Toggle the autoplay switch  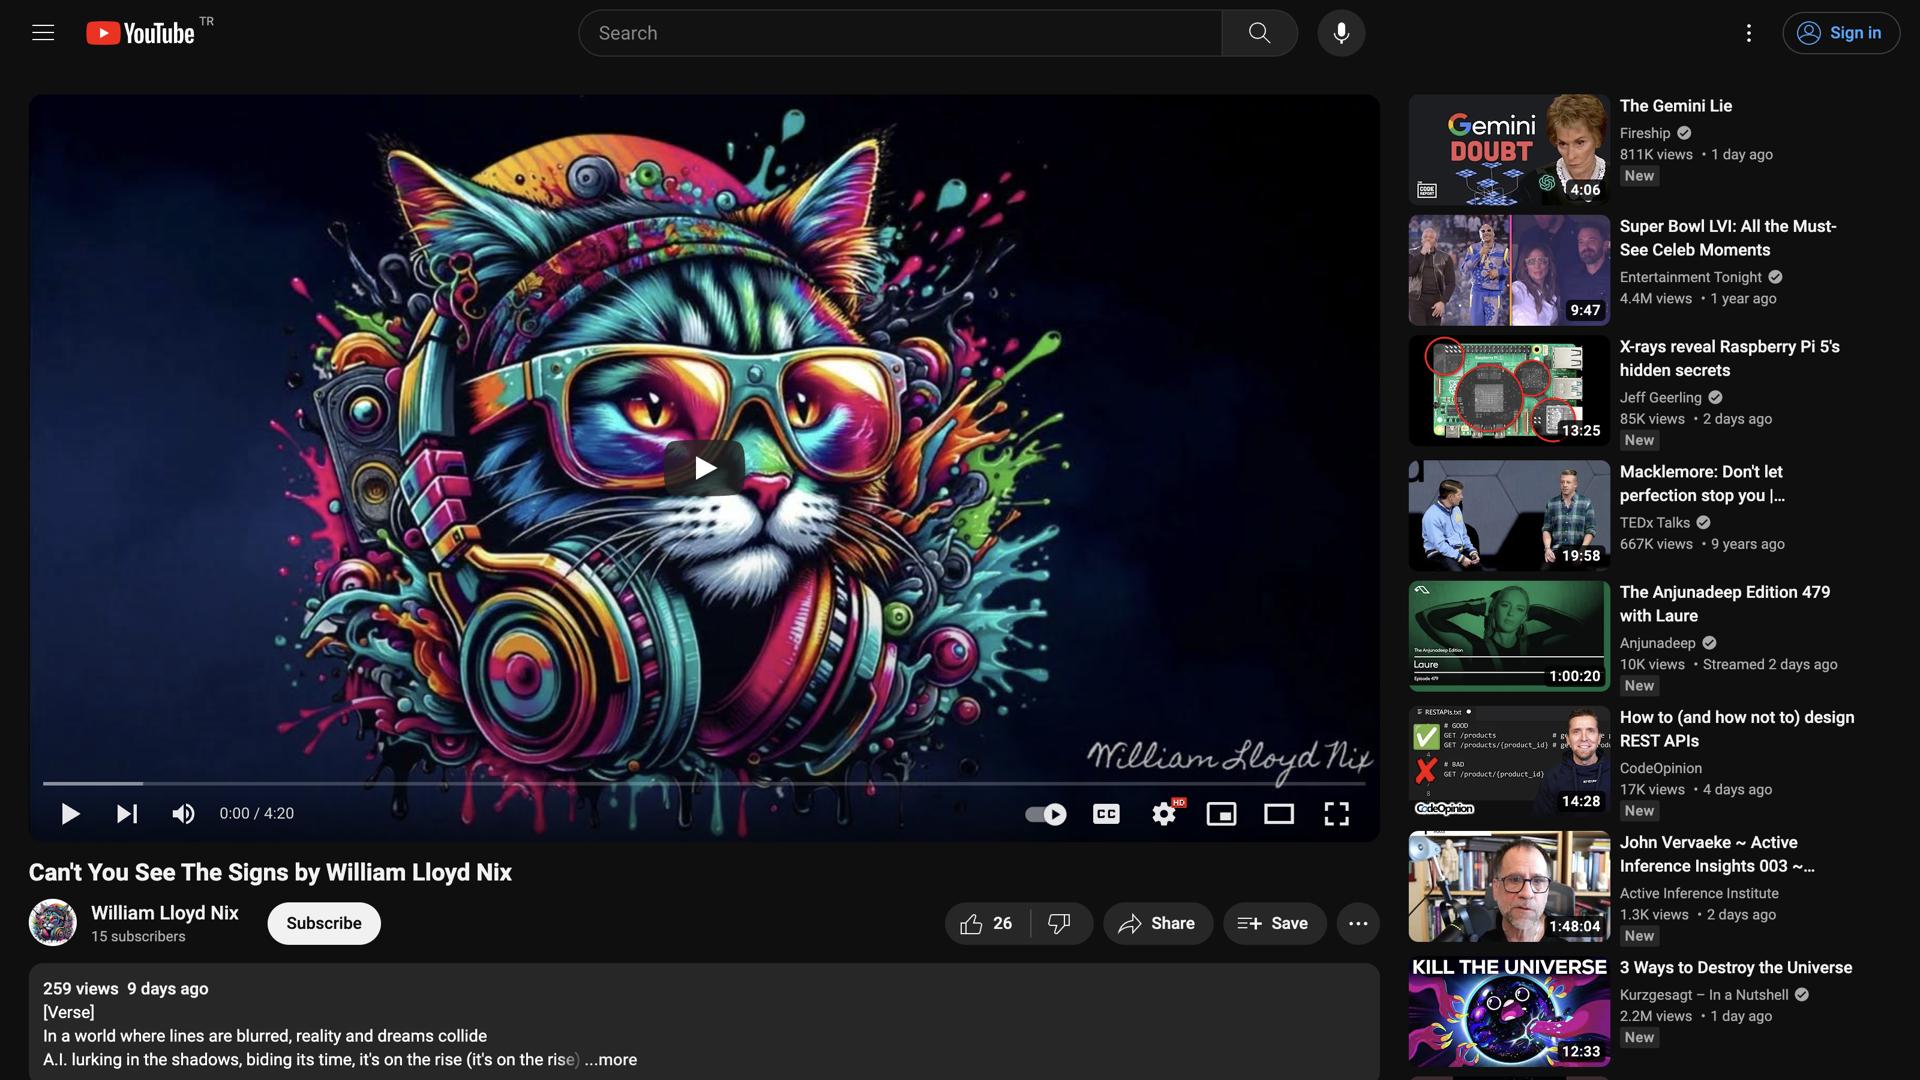point(1046,814)
